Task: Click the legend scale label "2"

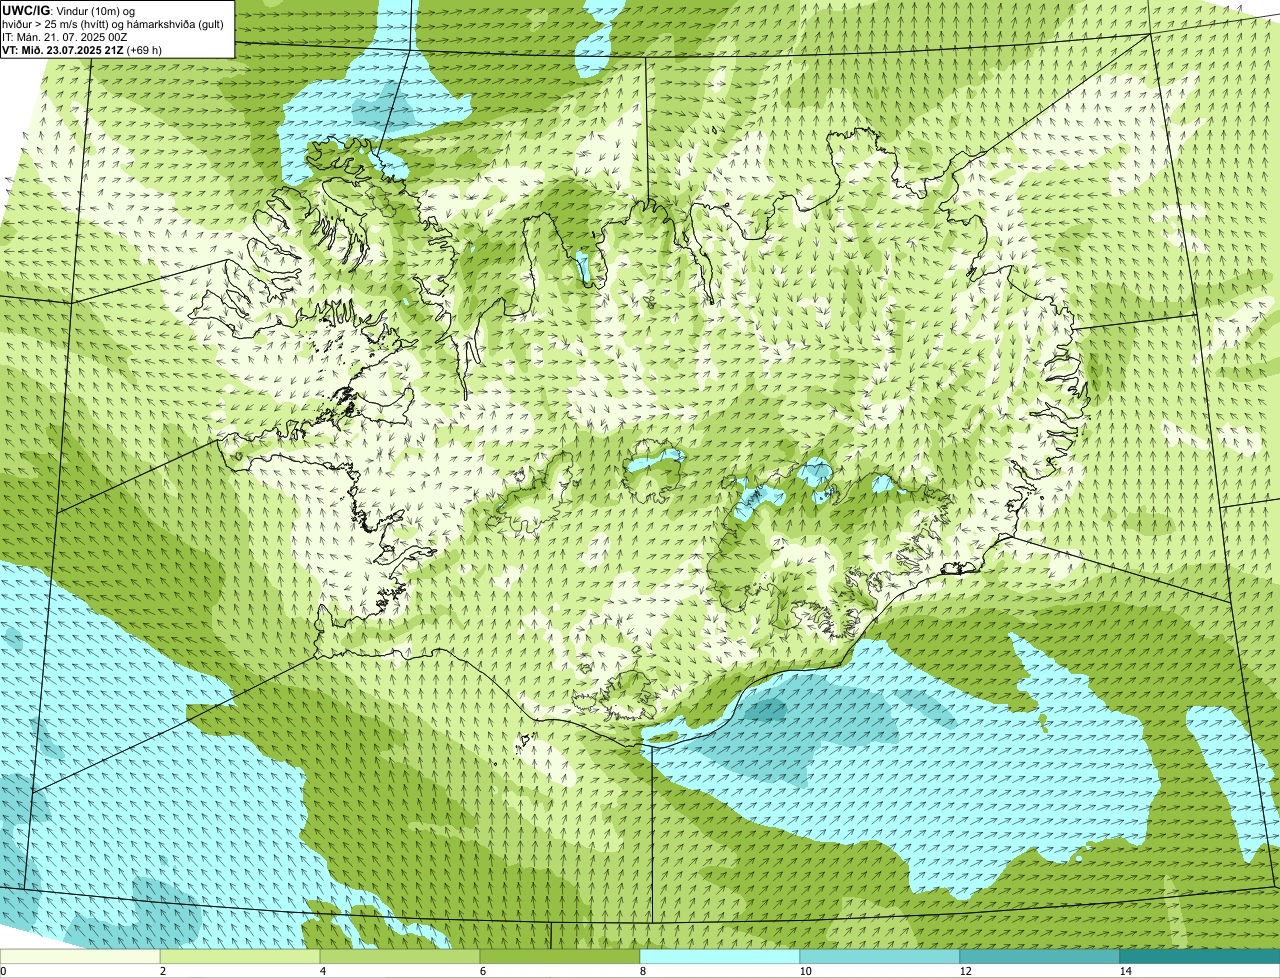Action: click(x=162, y=971)
